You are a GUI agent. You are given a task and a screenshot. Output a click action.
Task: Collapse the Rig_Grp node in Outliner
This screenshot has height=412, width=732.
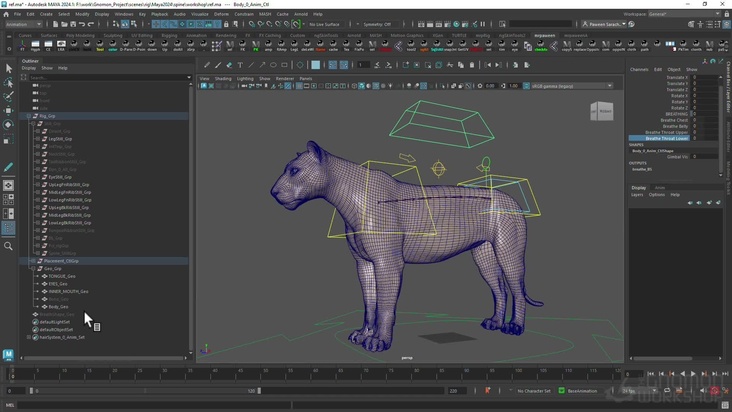click(29, 116)
